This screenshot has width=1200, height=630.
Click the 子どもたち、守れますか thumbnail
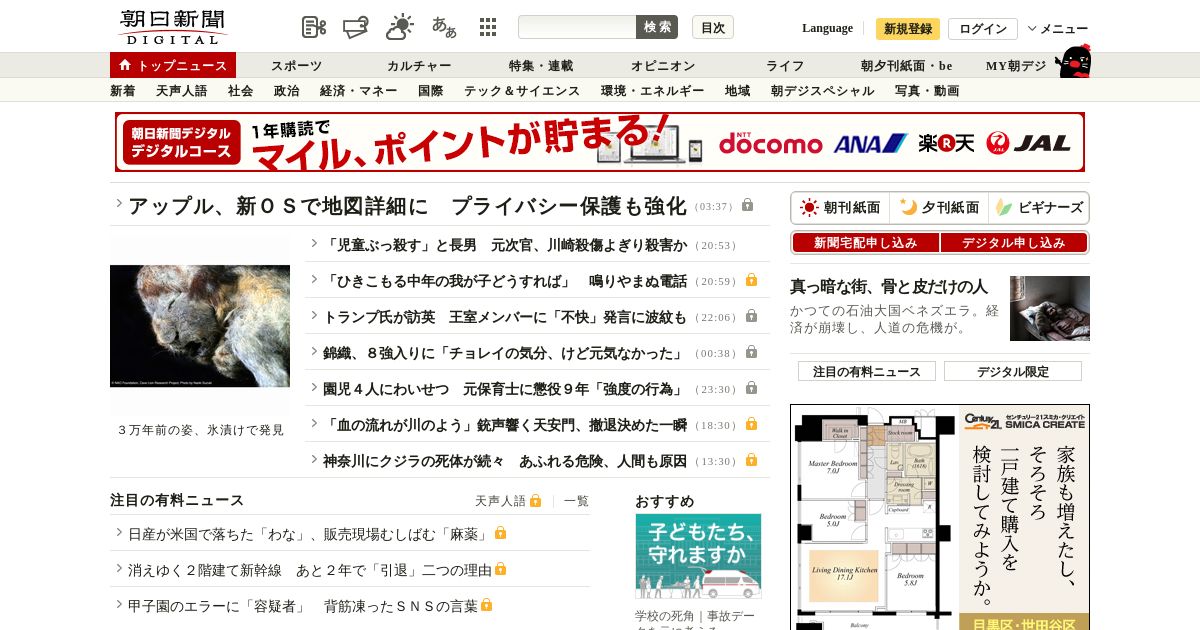point(698,556)
